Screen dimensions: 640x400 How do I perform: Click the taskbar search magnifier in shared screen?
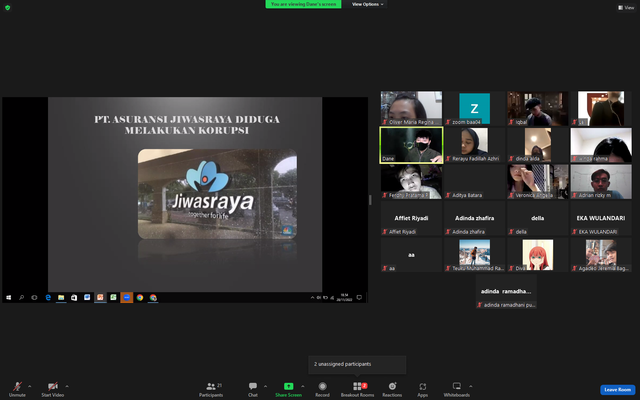(21, 298)
